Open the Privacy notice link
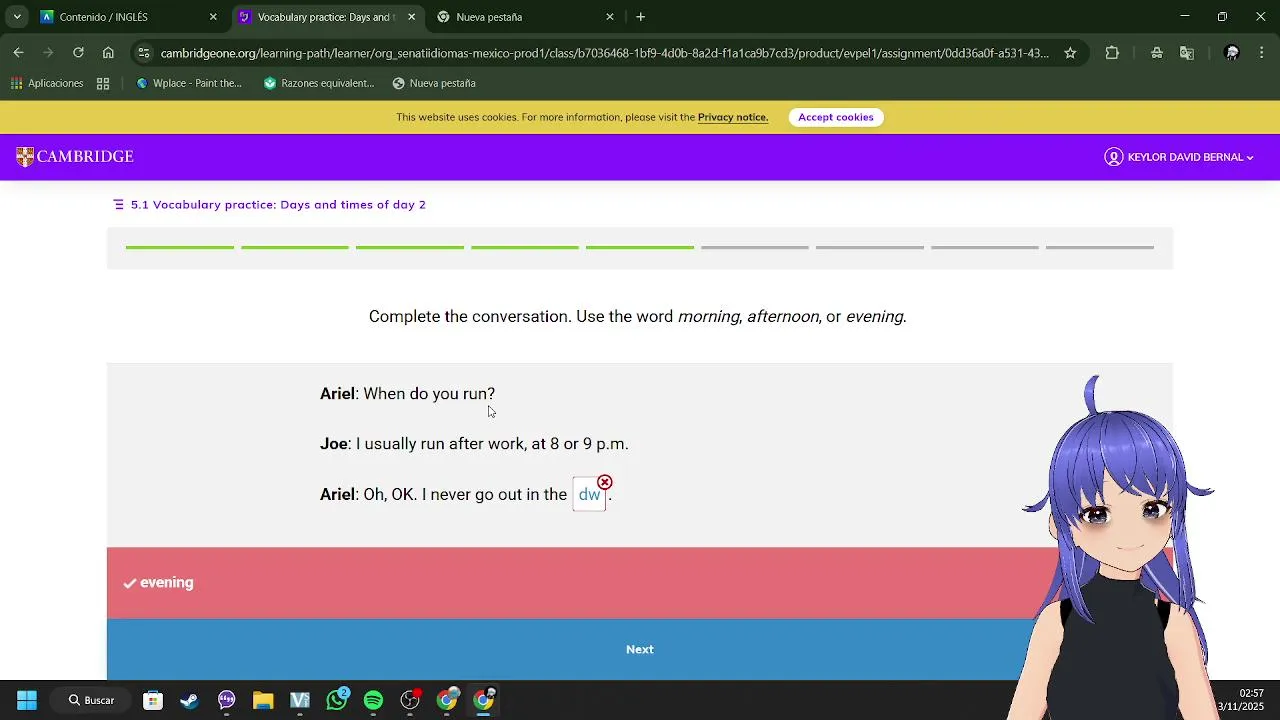 click(x=733, y=117)
